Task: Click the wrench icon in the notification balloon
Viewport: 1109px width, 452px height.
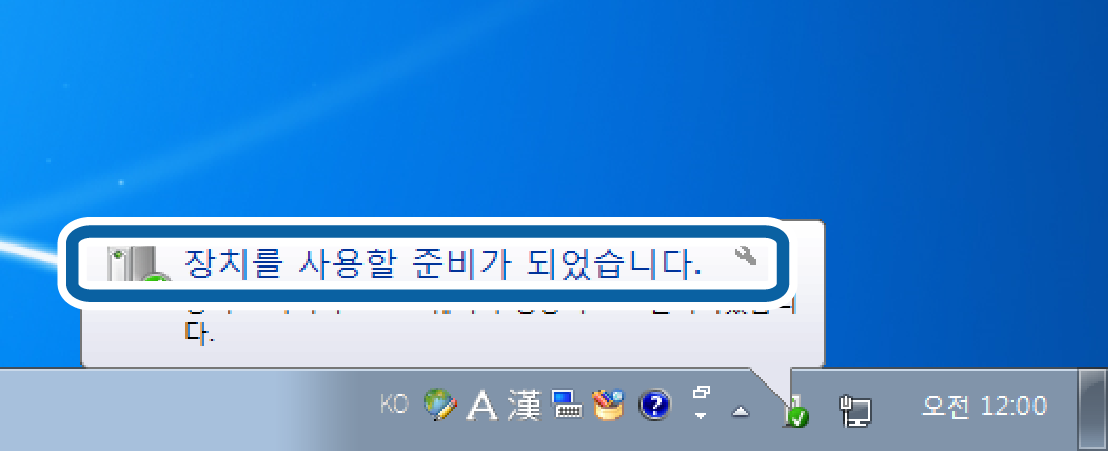Action: coord(746,256)
